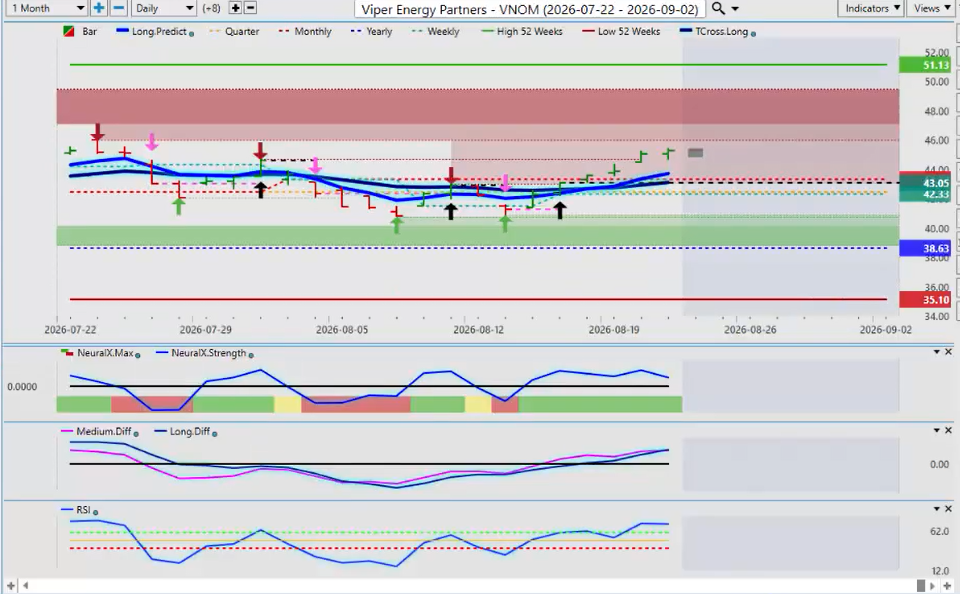Click the NeuralX.Strength settings dot
This screenshot has height=594, width=960.
(251, 355)
